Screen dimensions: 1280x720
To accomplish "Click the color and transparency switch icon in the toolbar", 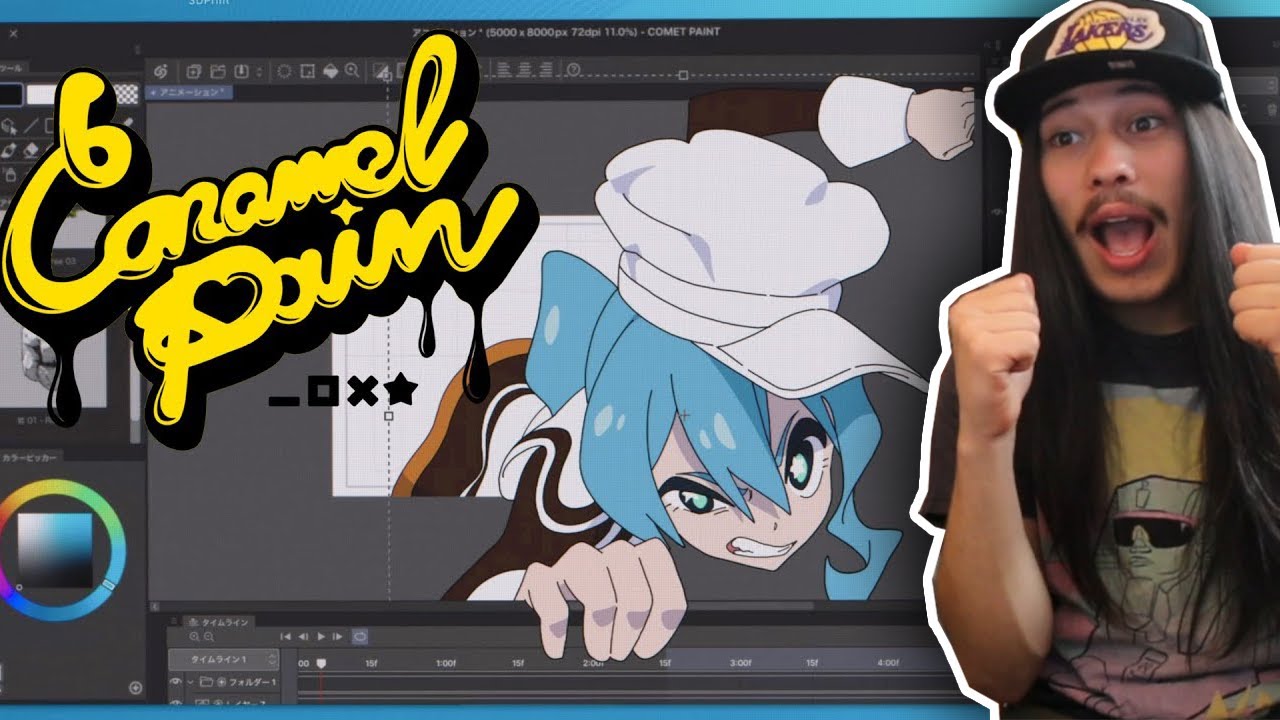I will pos(381,72).
